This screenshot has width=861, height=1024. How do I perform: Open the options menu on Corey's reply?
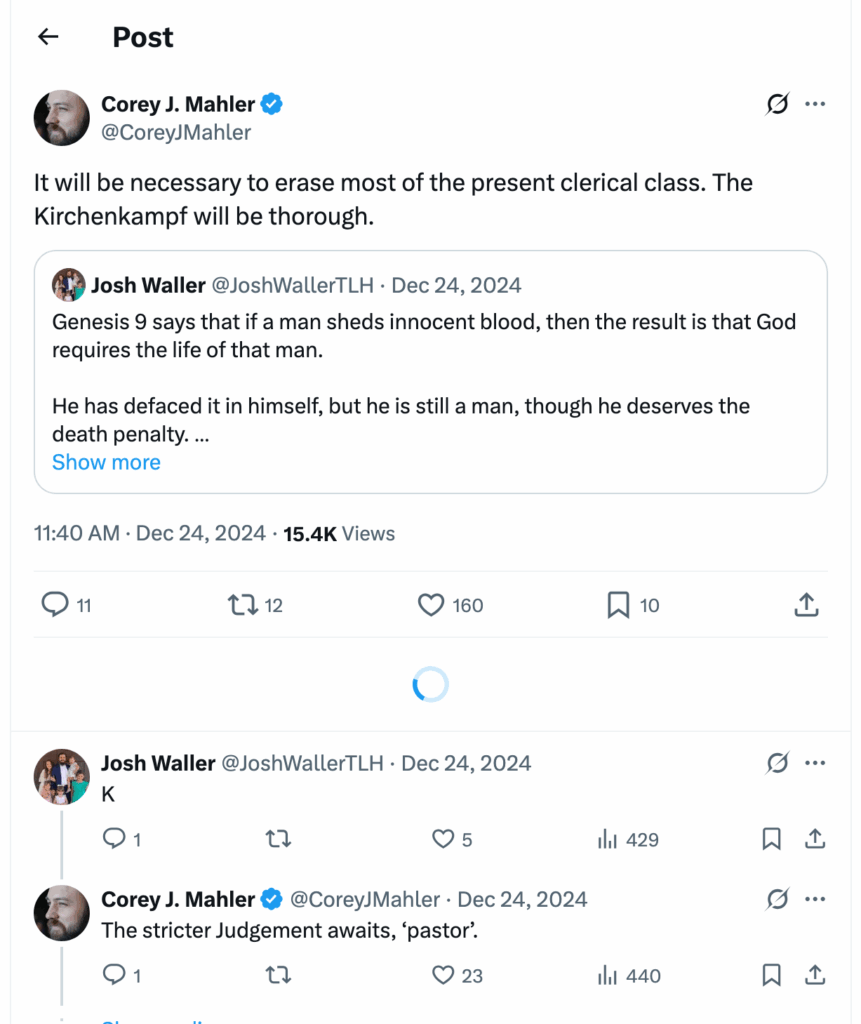point(816,899)
